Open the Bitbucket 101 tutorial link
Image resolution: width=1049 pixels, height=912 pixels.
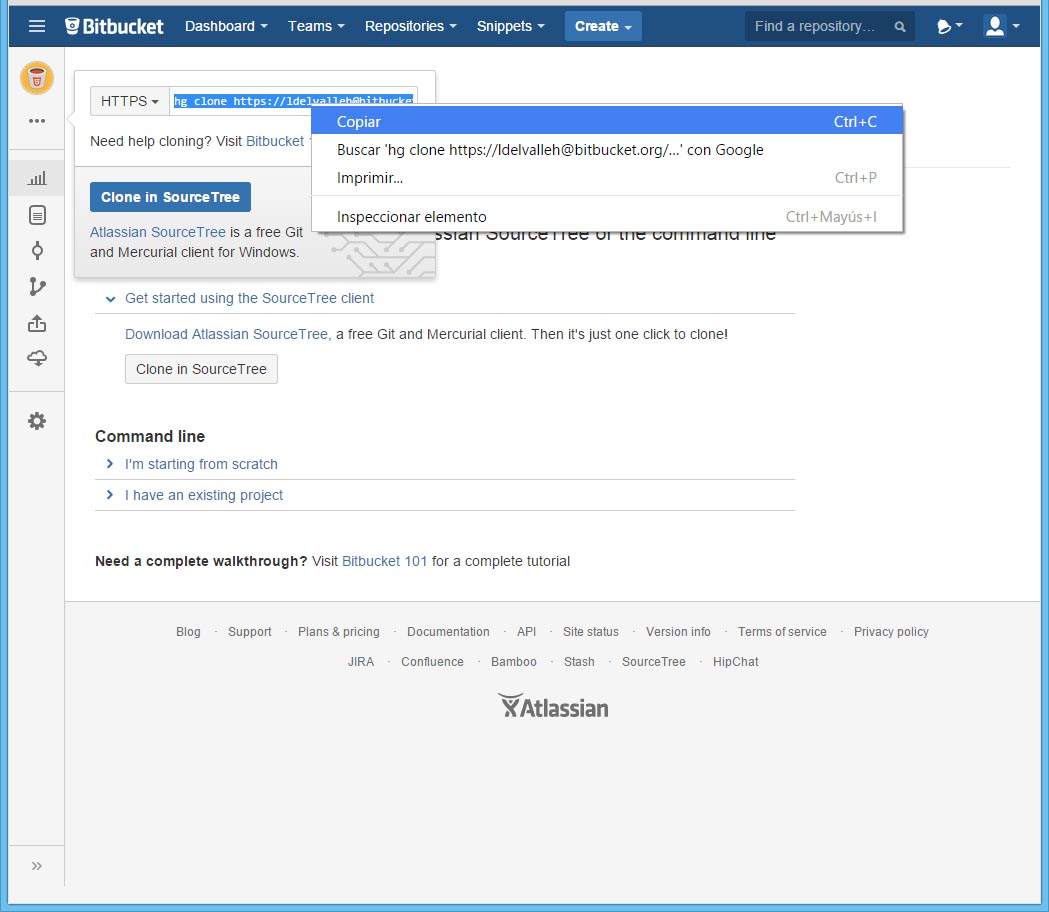[385, 561]
